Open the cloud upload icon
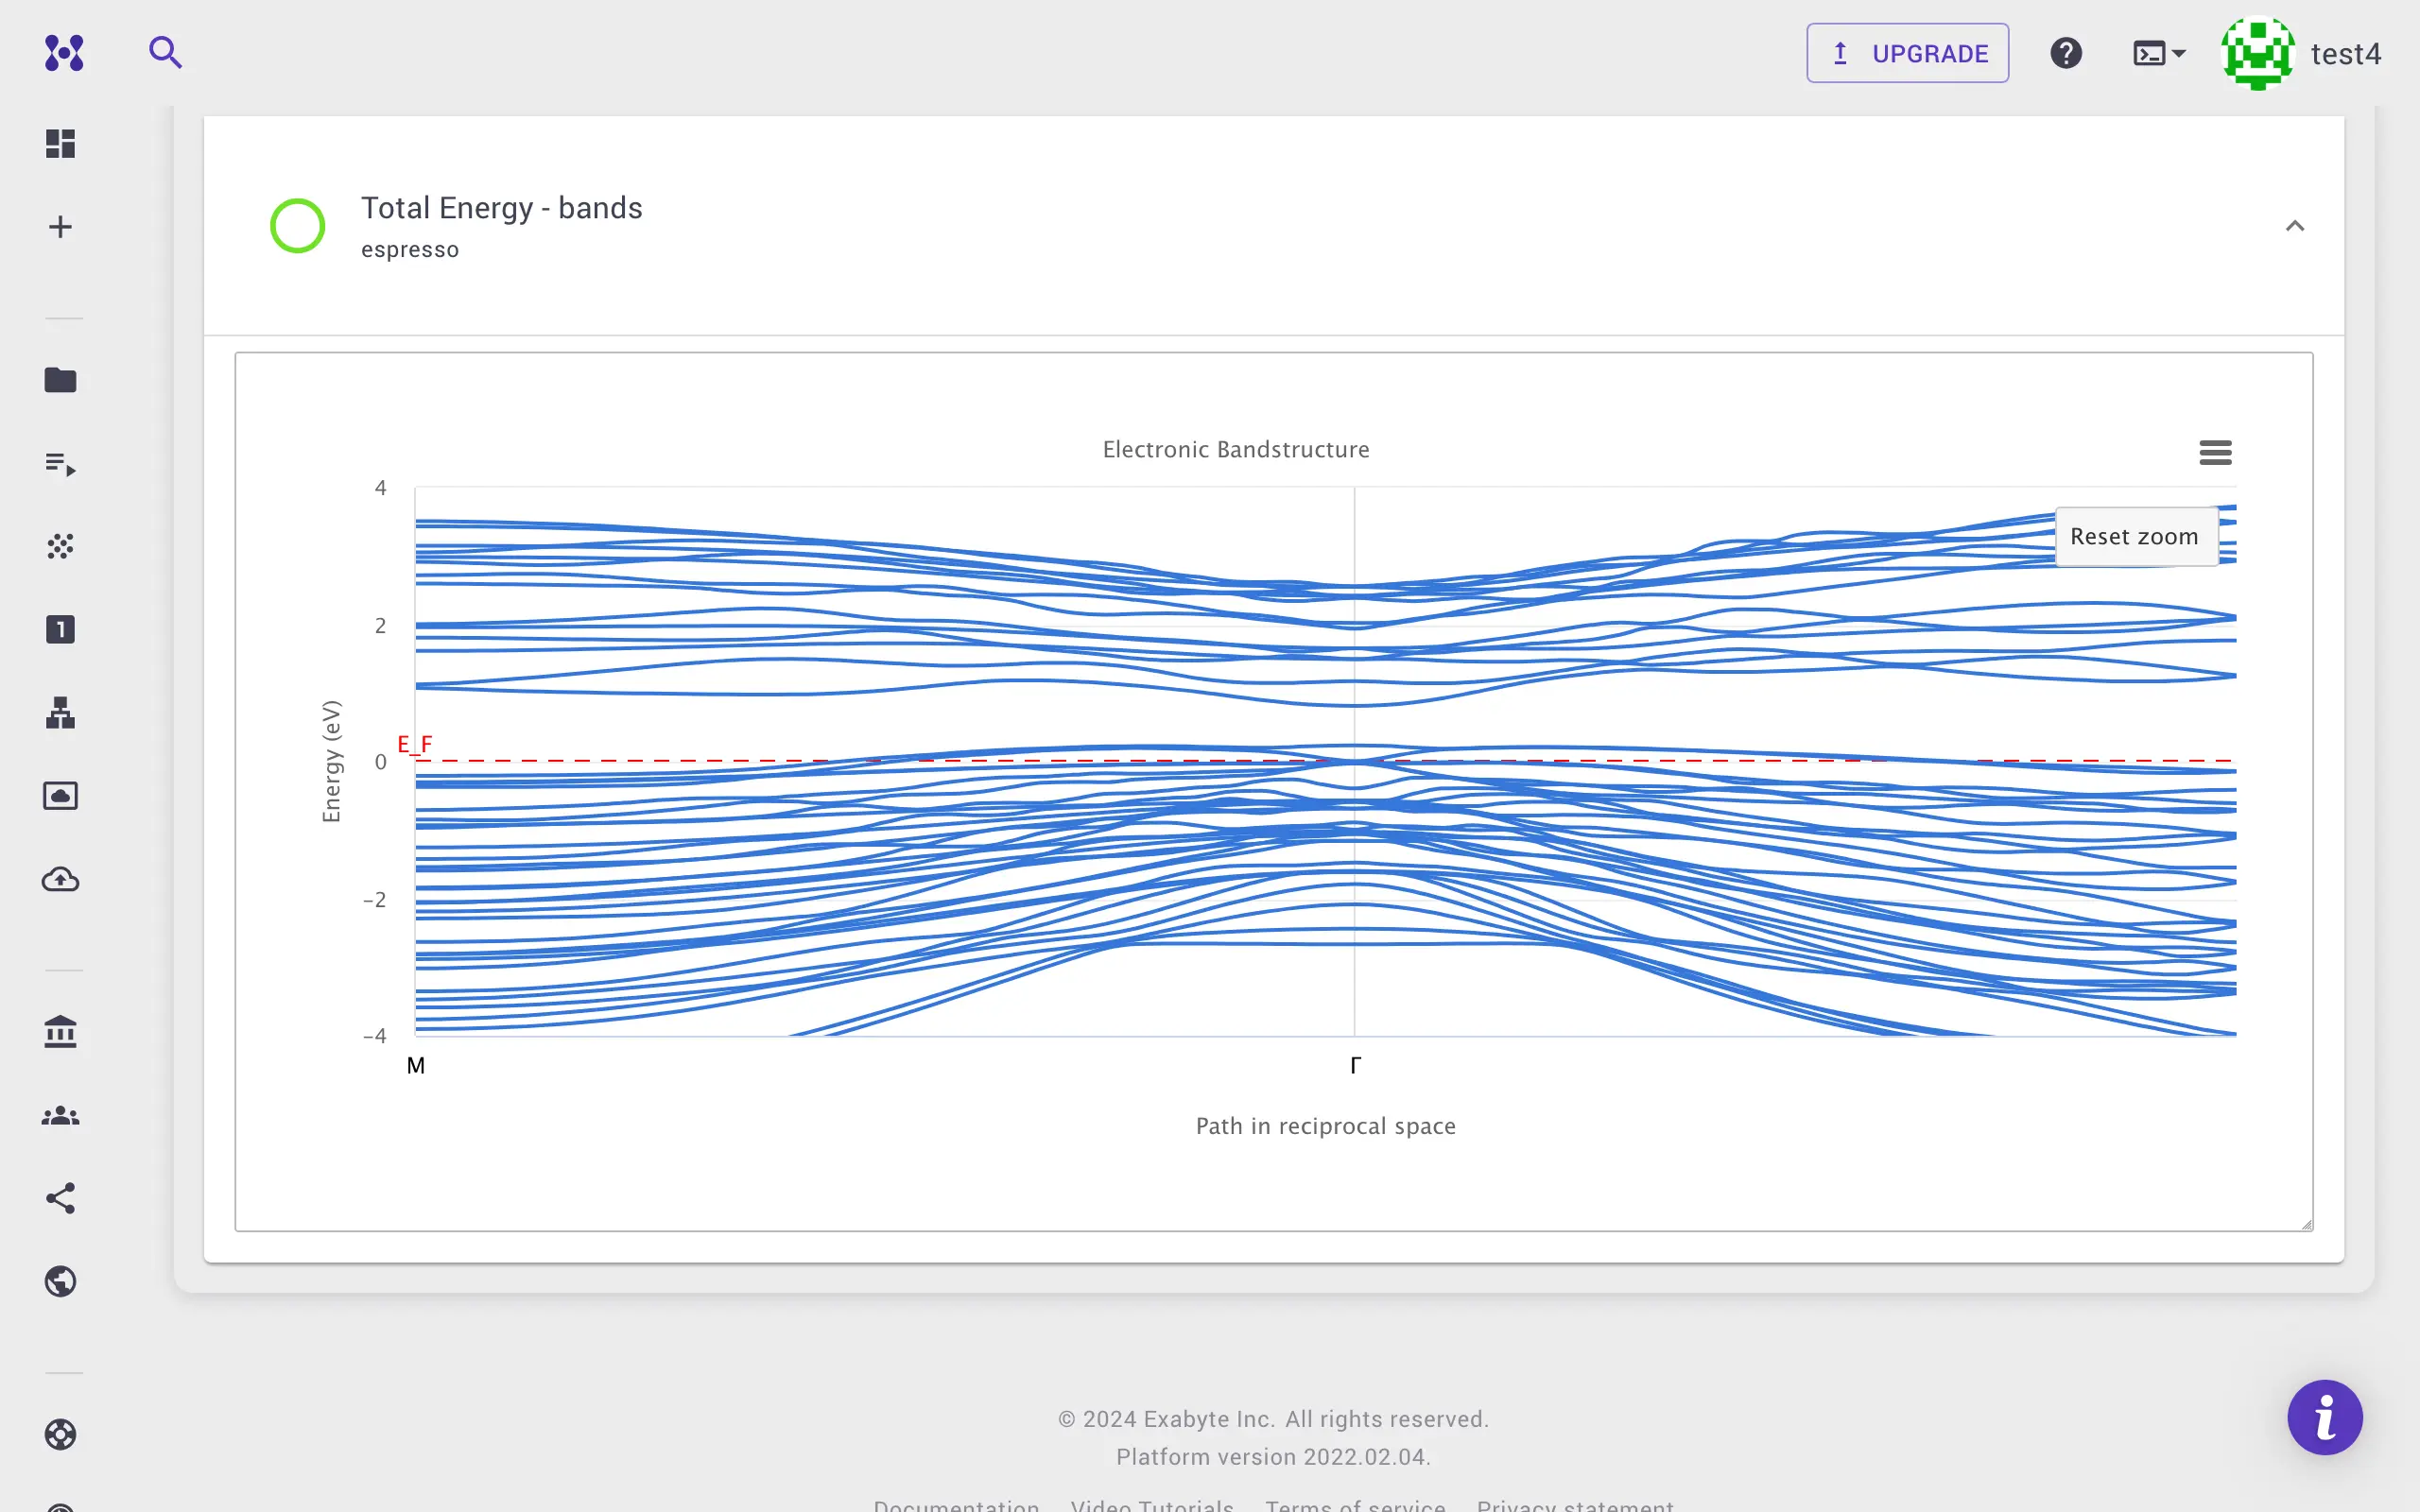Screen dimensions: 2420x1512 point(60,880)
